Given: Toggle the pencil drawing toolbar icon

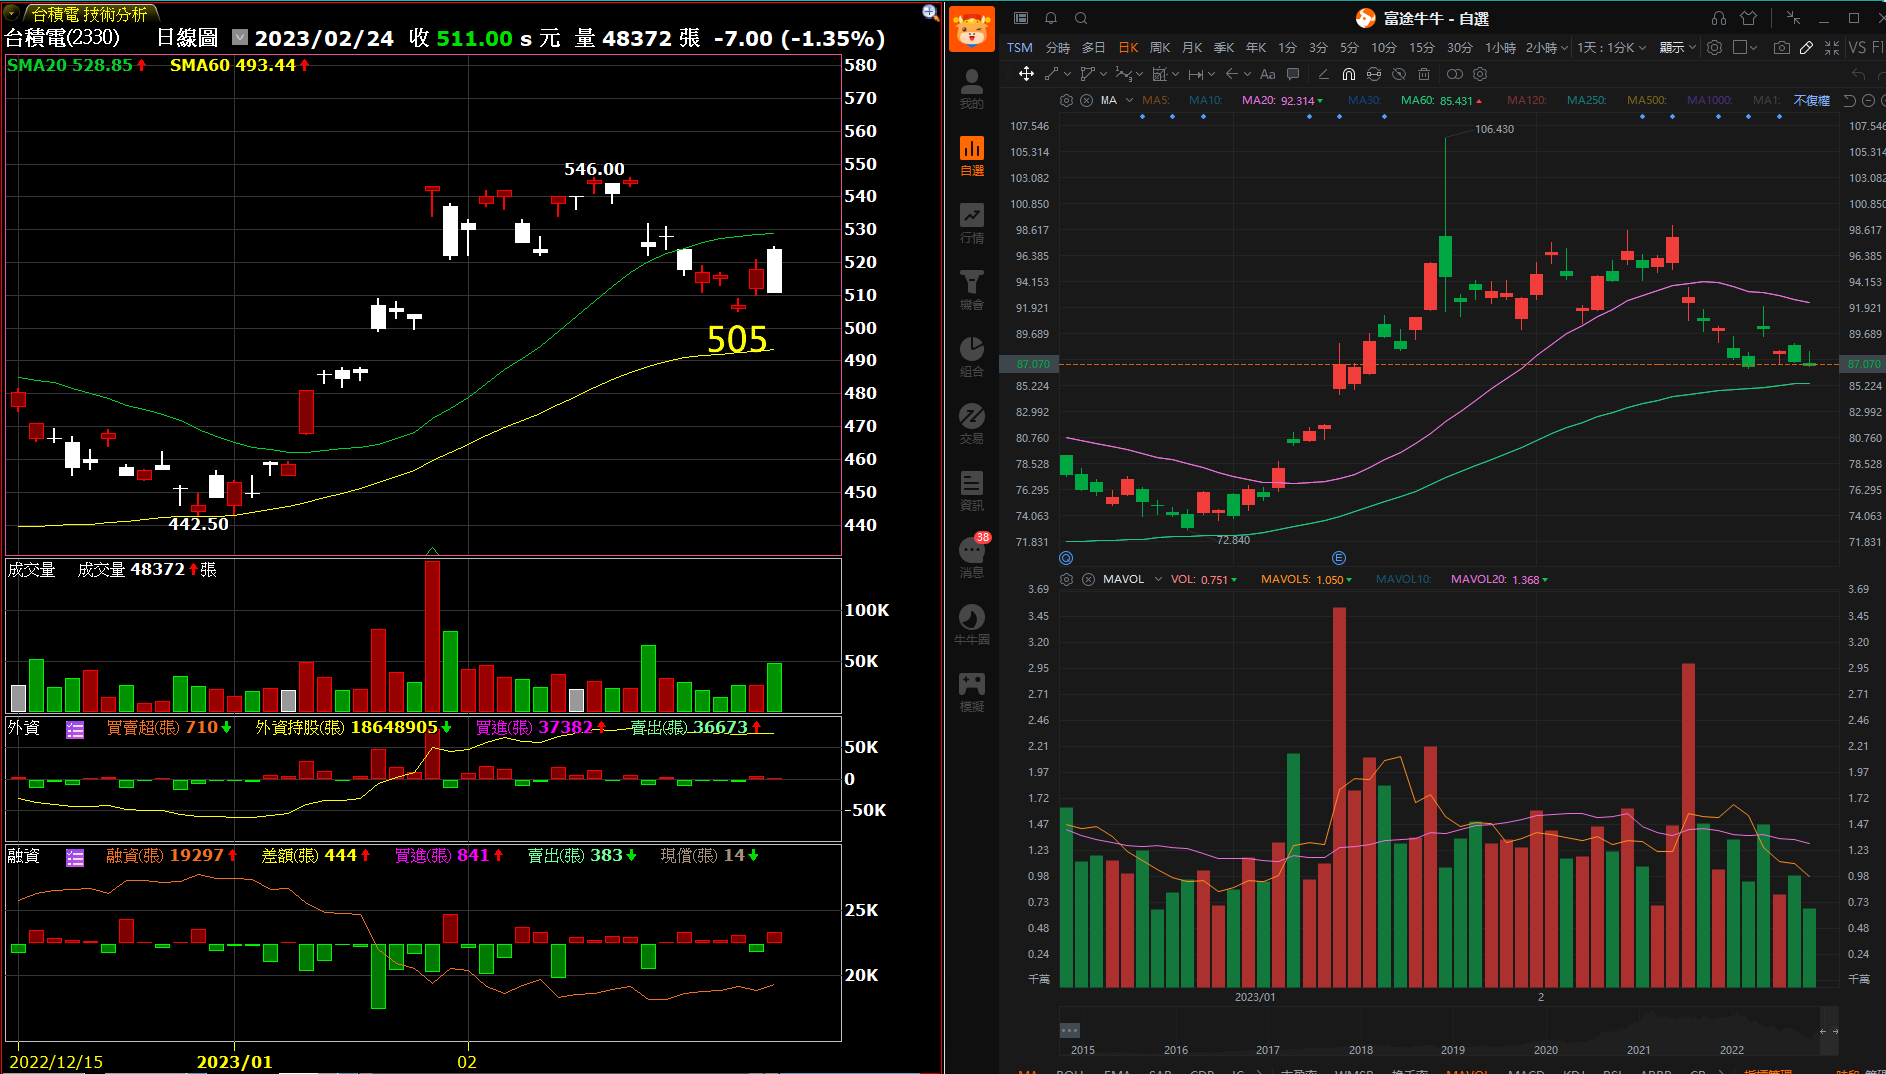Looking at the screenshot, I should coord(1806,47).
